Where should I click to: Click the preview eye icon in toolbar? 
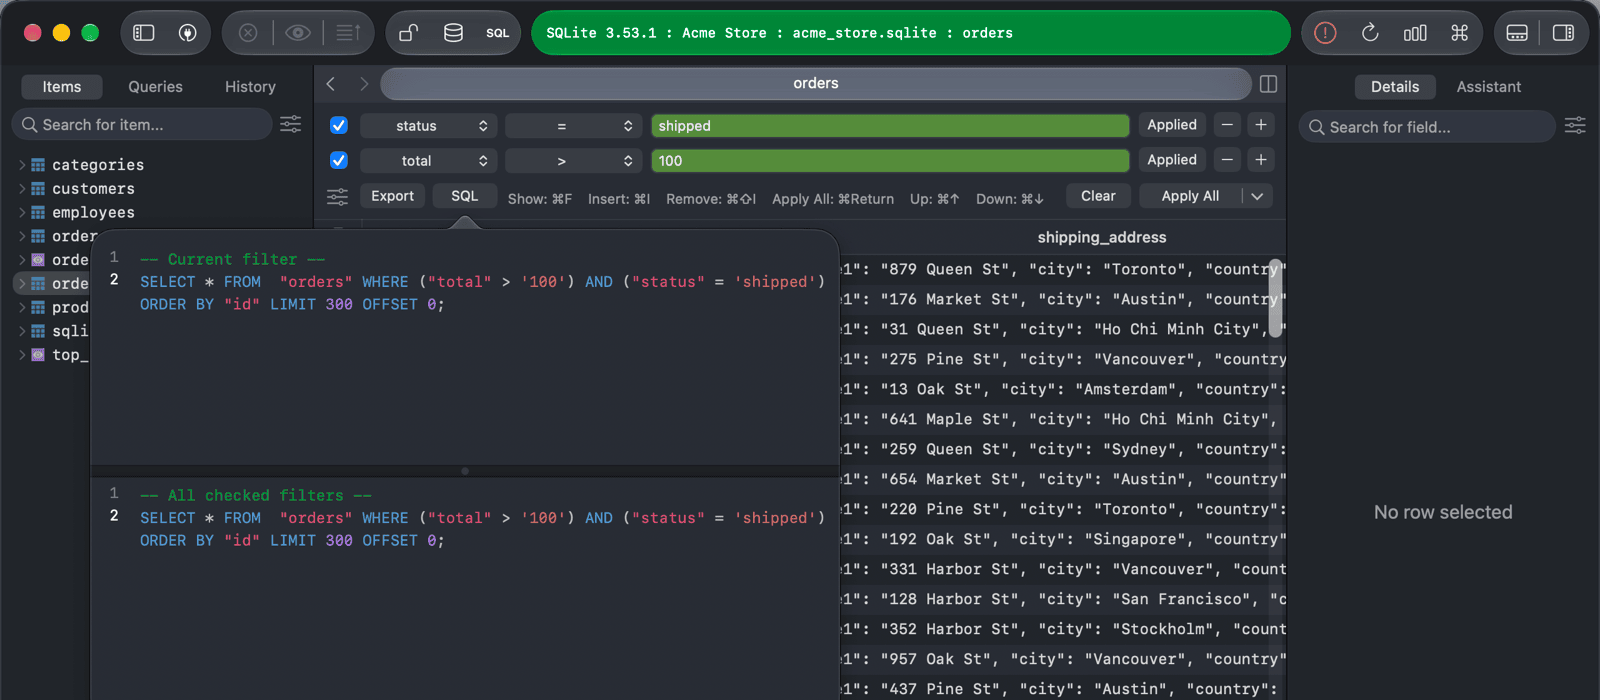pyautogui.click(x=298, y=33)
